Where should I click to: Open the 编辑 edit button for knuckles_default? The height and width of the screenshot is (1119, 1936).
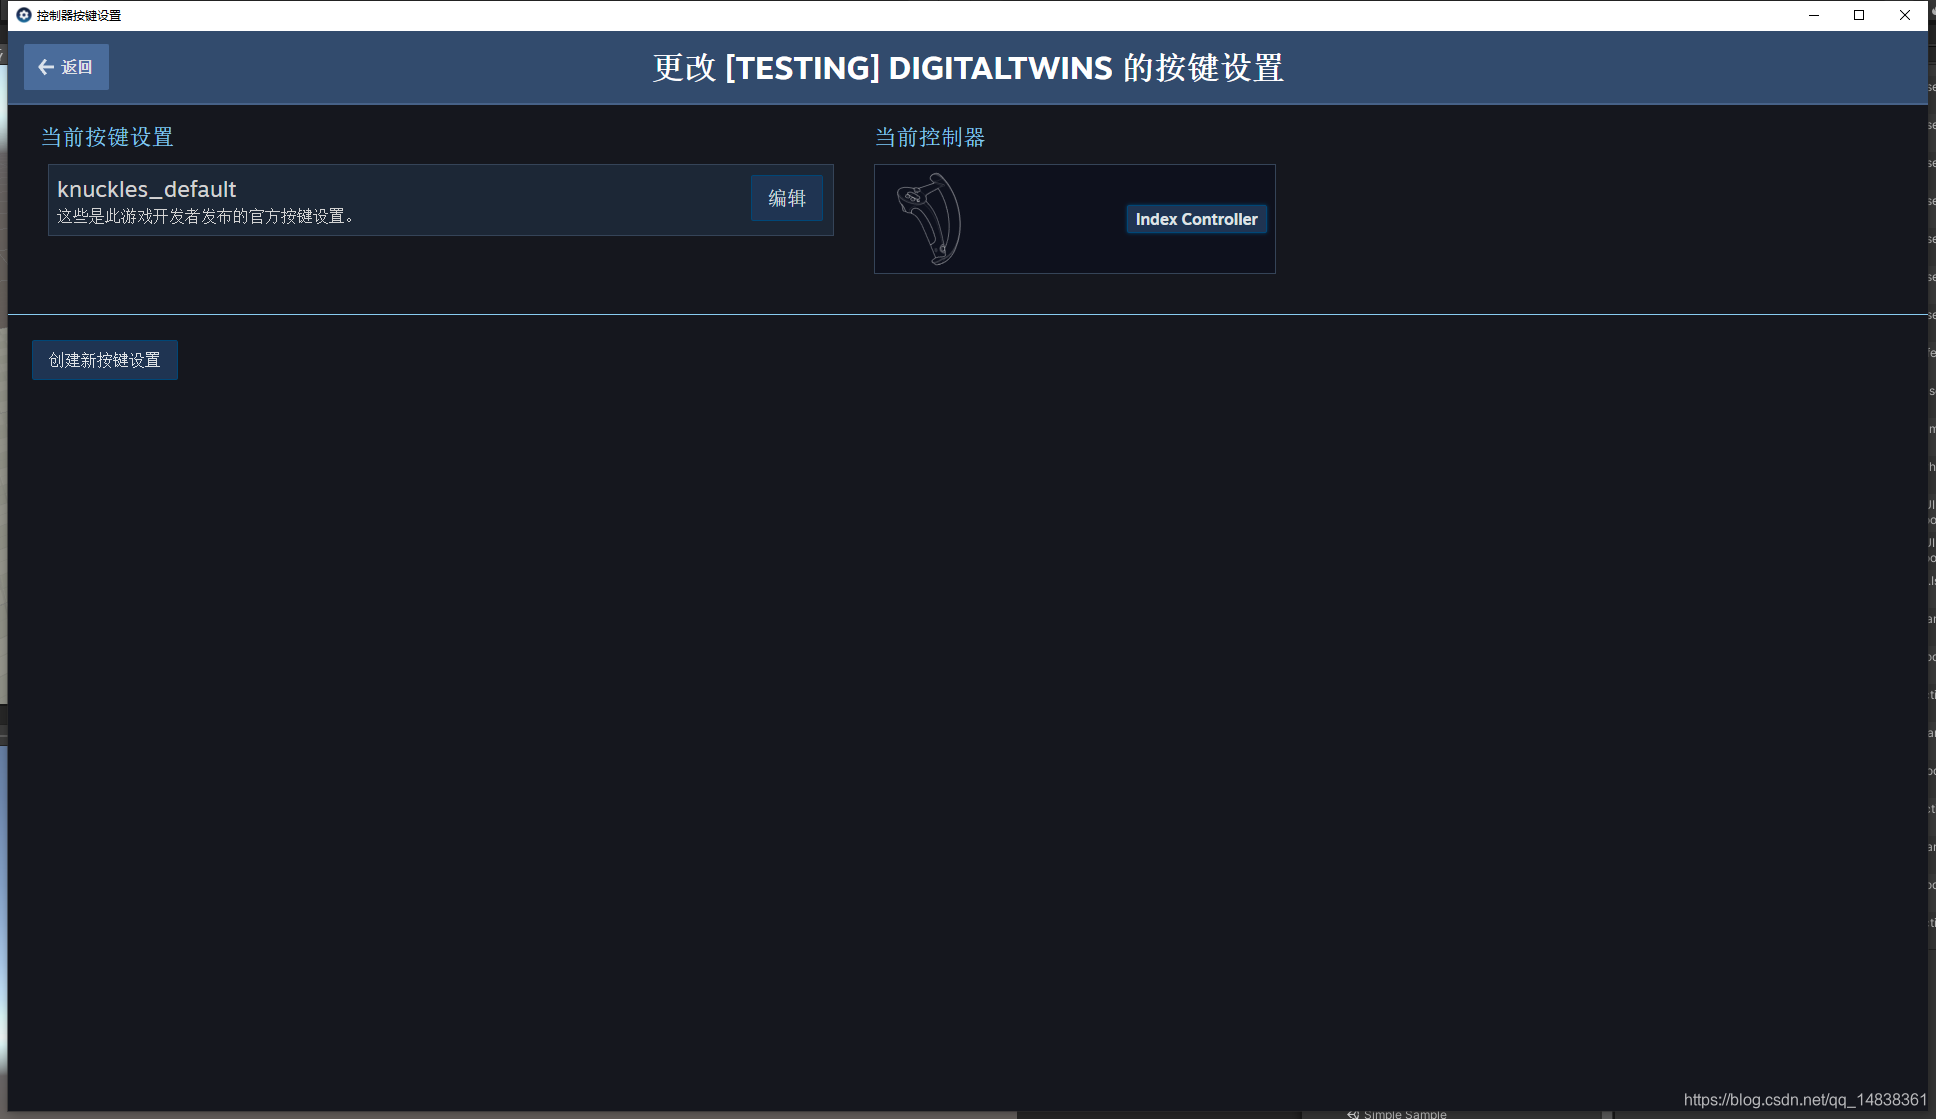[786, 198]
